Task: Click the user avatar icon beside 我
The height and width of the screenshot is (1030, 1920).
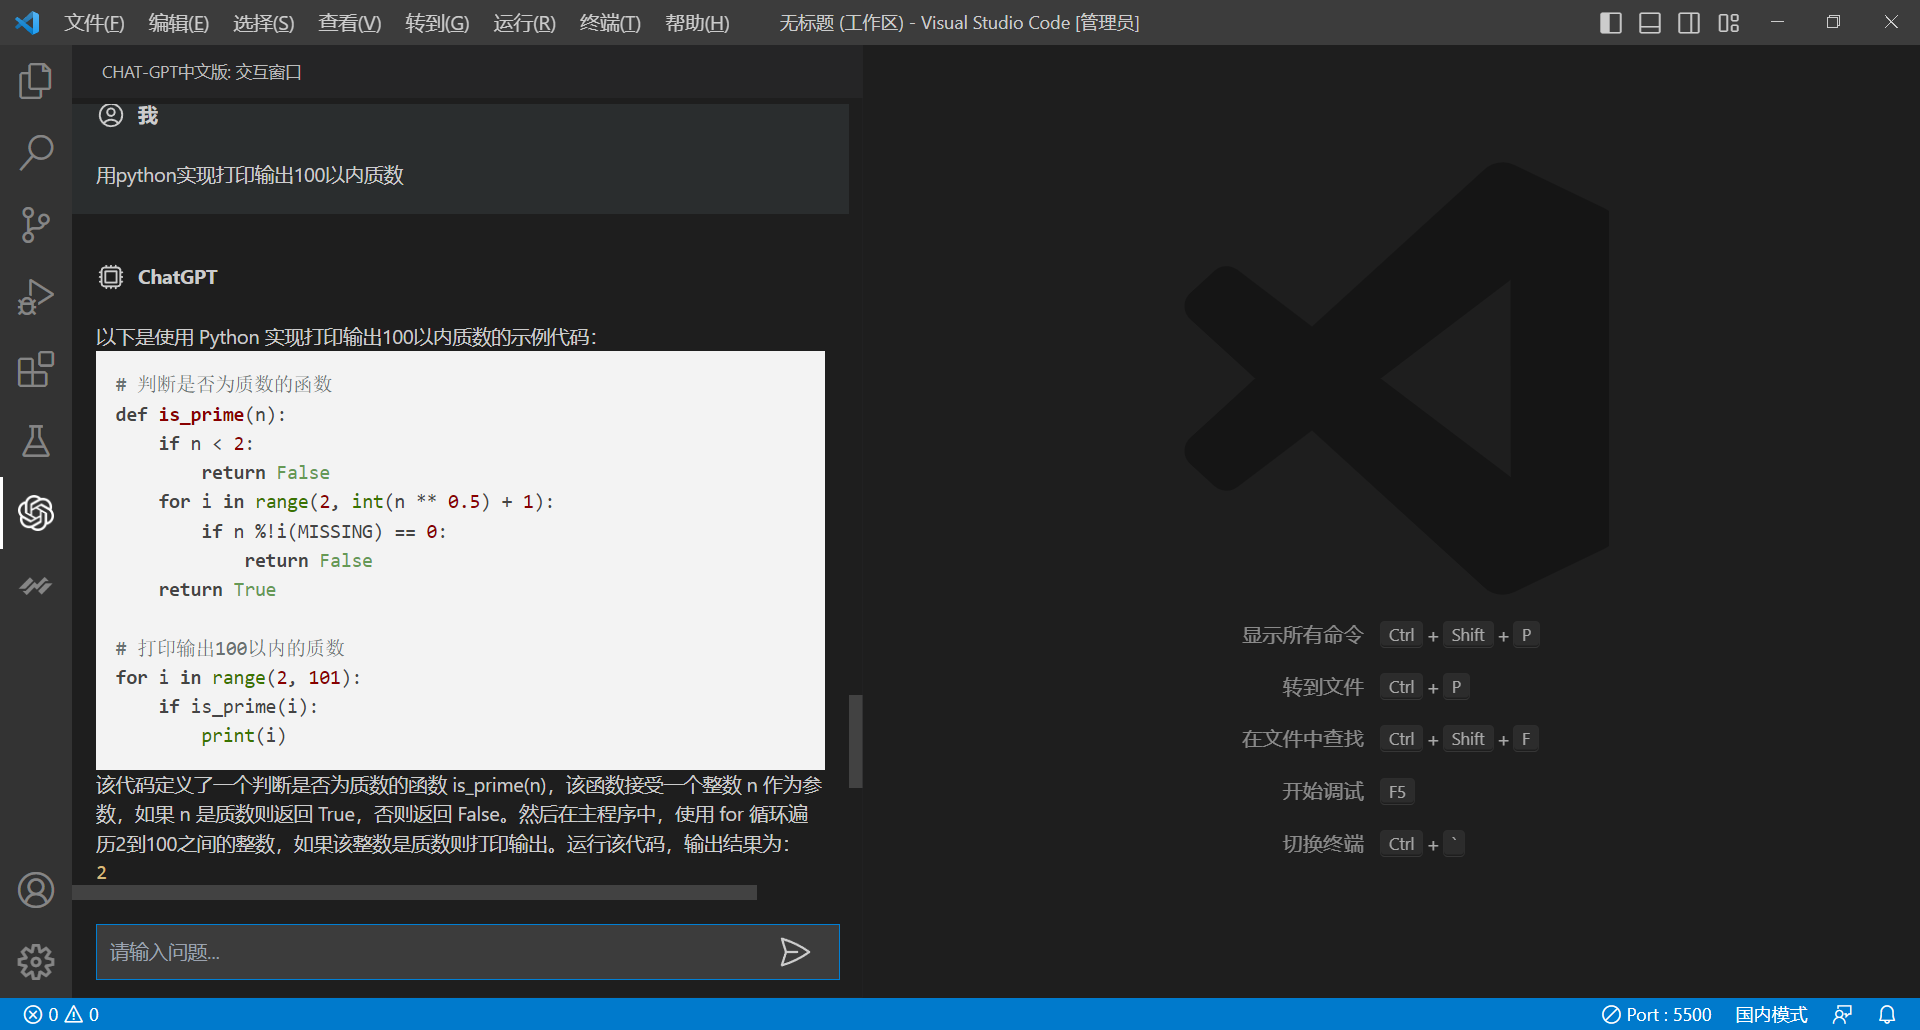Action: click(111, 115)
